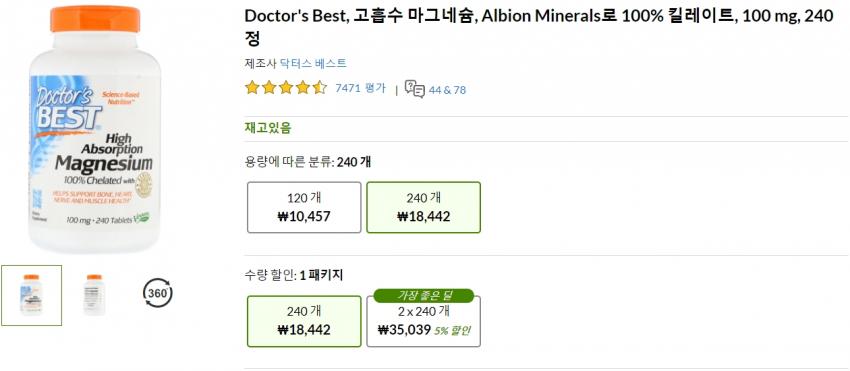Choose the 120 개 size option

[x=304, y=207]
